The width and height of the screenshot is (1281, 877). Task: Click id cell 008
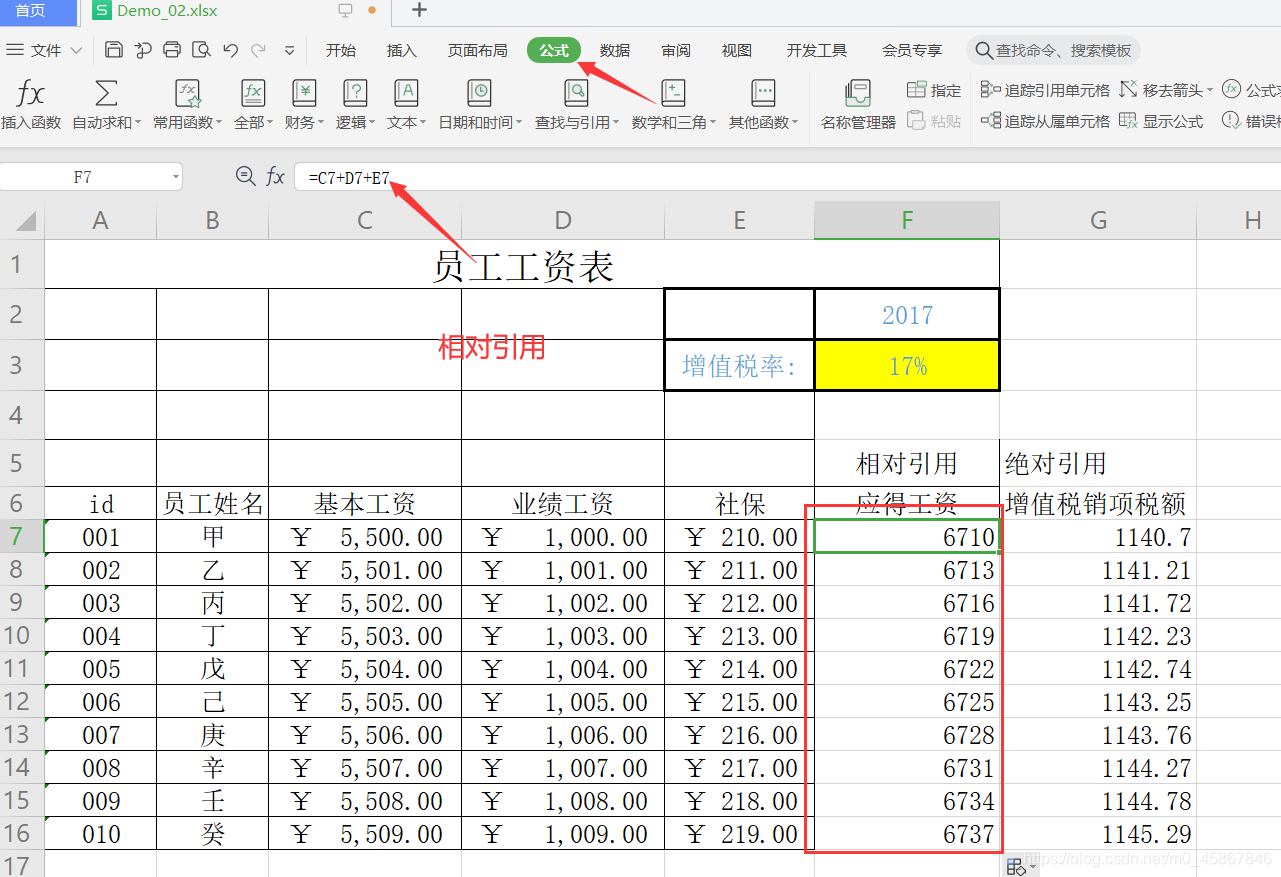[x=101, y=768]
